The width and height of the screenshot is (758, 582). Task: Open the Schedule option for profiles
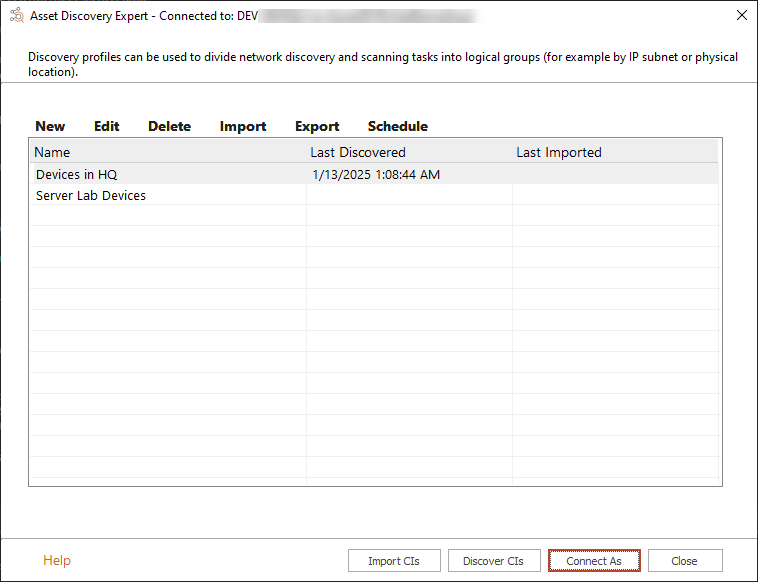[397, 126]
